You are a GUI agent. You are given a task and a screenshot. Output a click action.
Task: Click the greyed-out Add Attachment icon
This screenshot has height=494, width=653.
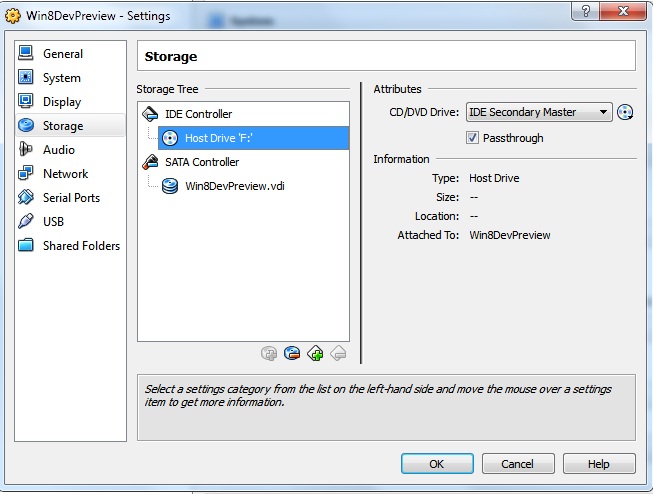pyautogui.click(x=268, y=353)
